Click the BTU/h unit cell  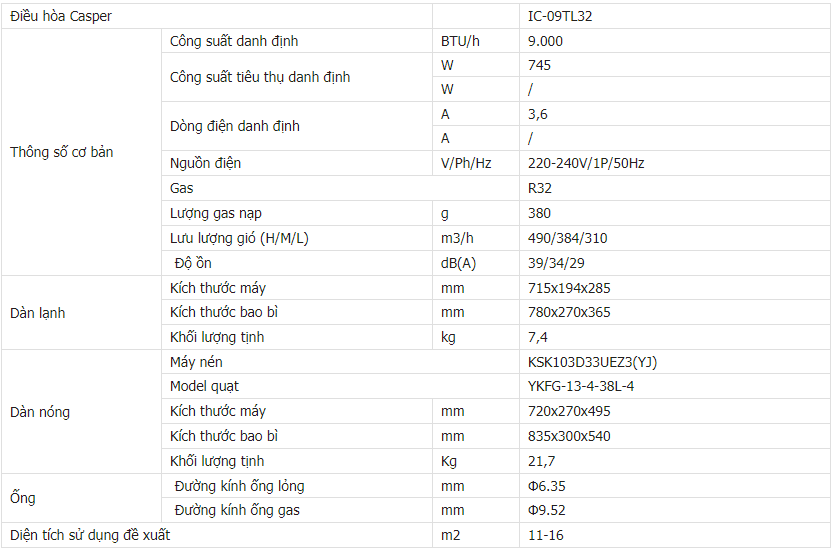tap(459, 41)
